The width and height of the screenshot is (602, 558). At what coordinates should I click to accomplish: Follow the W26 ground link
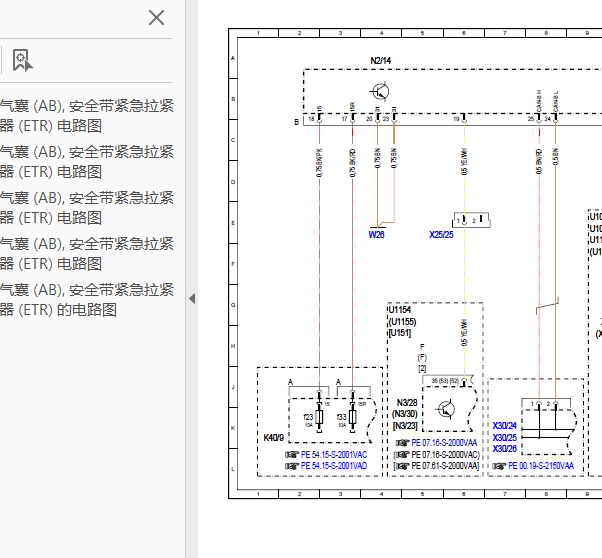(376, 235)
